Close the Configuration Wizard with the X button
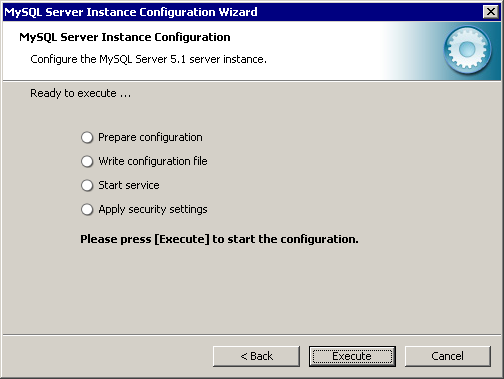 click(x=491, y=12)
